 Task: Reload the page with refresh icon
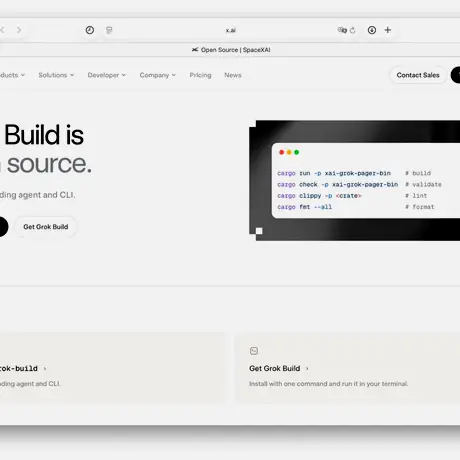(x=353, y=30)
